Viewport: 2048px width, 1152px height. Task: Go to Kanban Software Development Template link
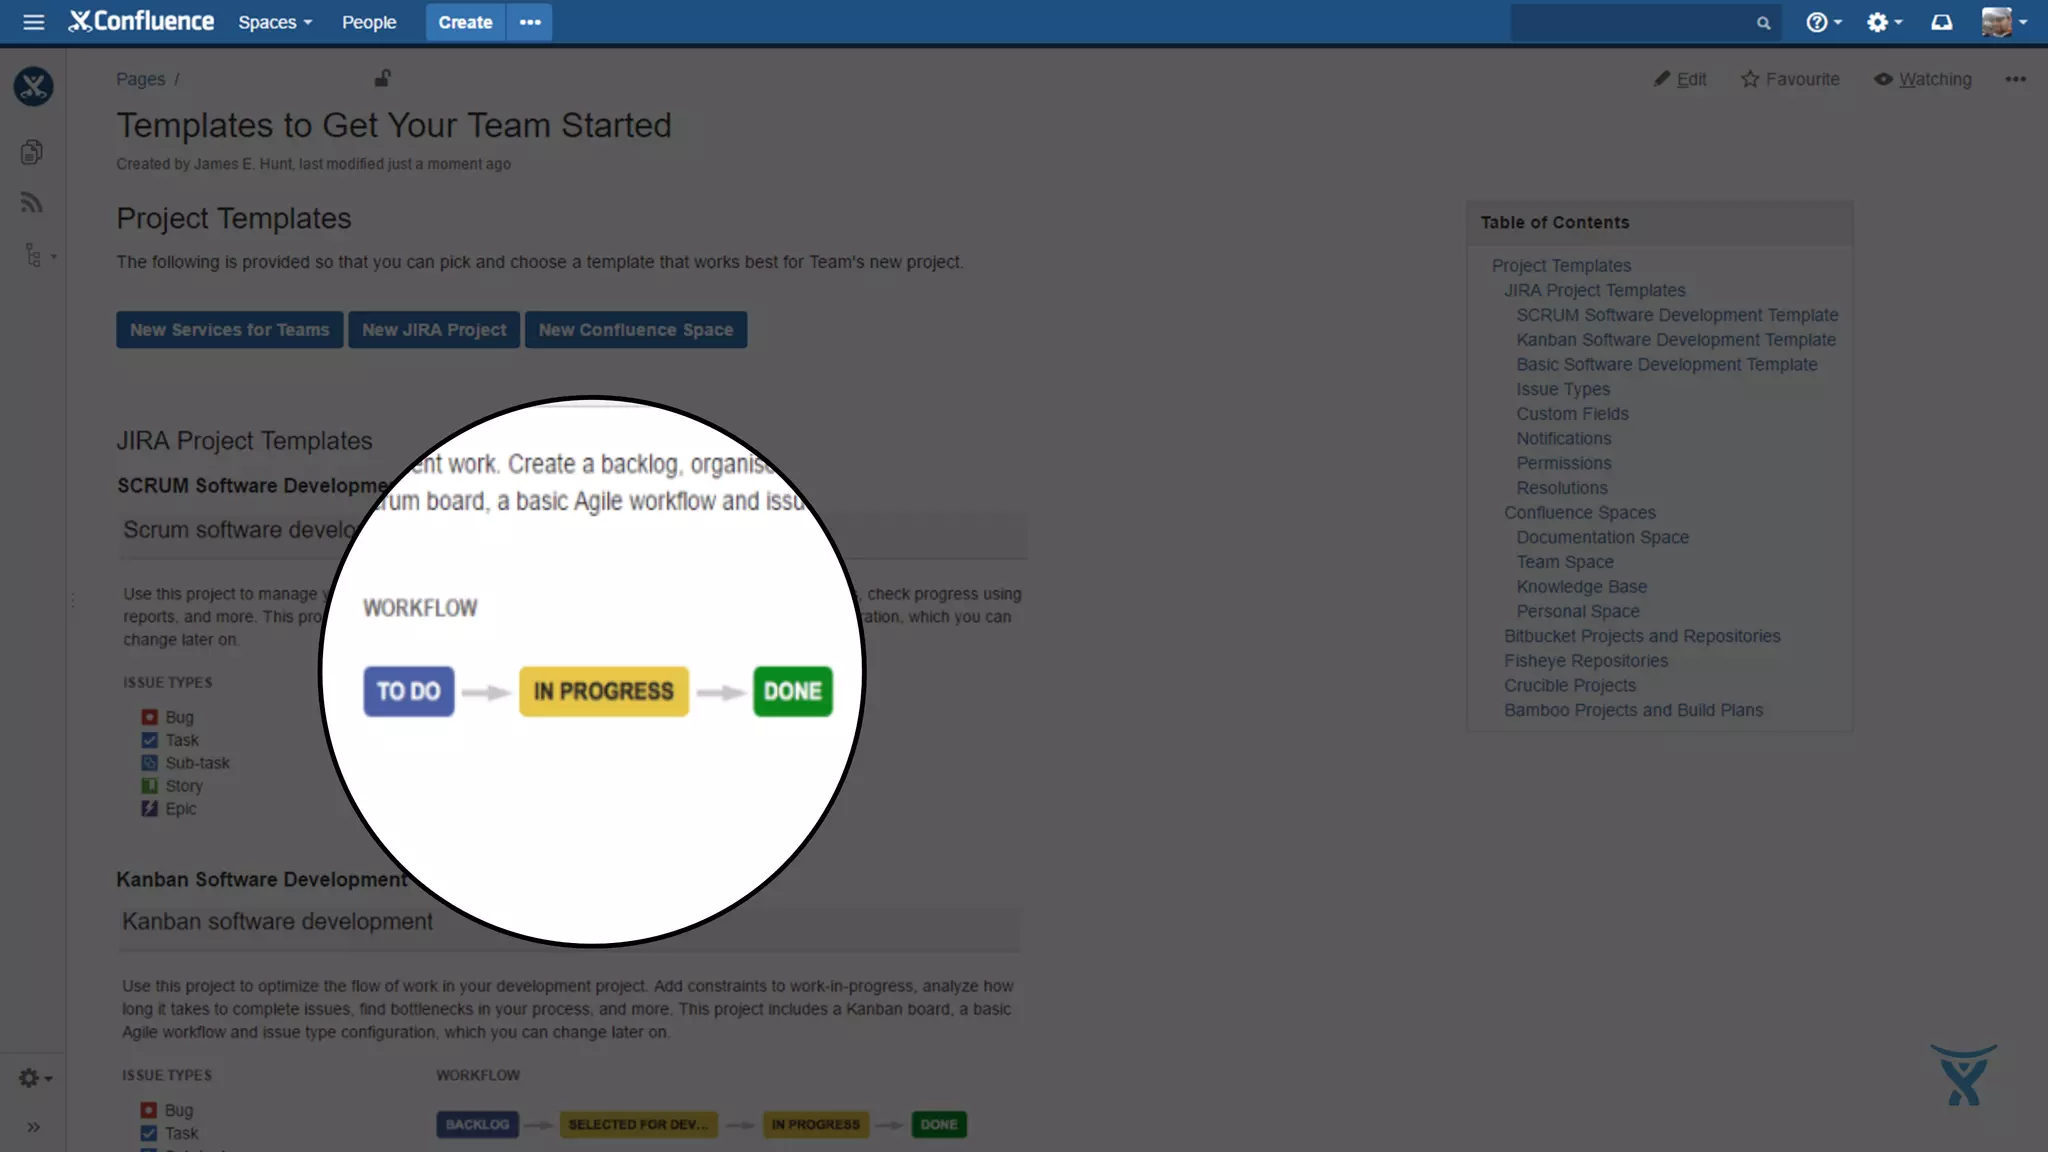point(1675,340)
